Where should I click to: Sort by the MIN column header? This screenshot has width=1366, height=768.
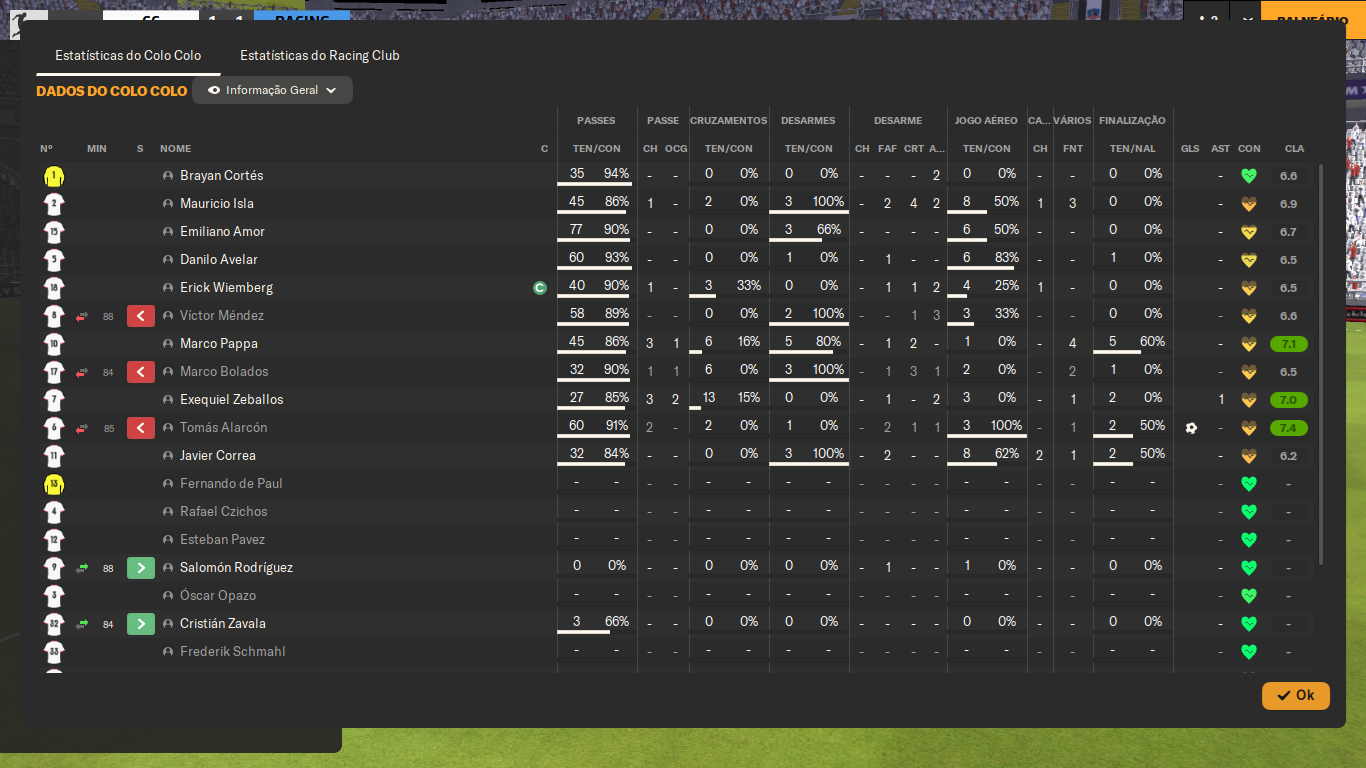[x=97, y=149]
